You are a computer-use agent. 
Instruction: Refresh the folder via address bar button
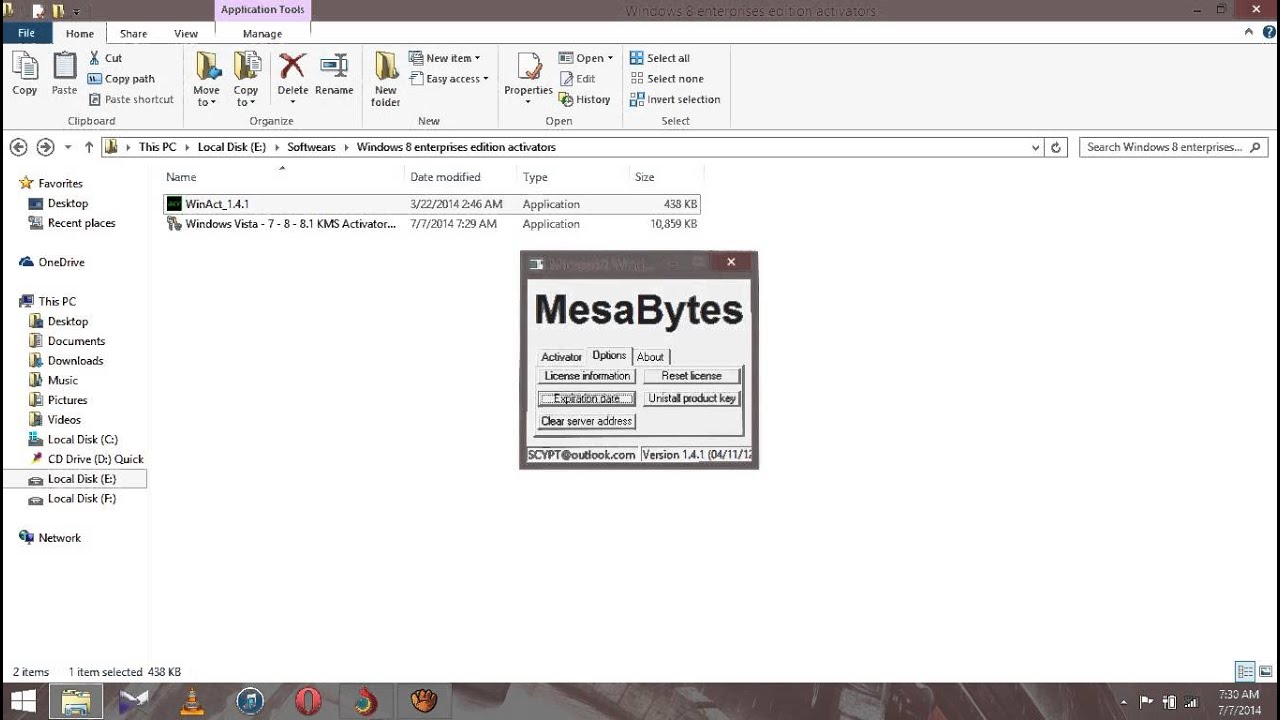[x=1056, y=147]
